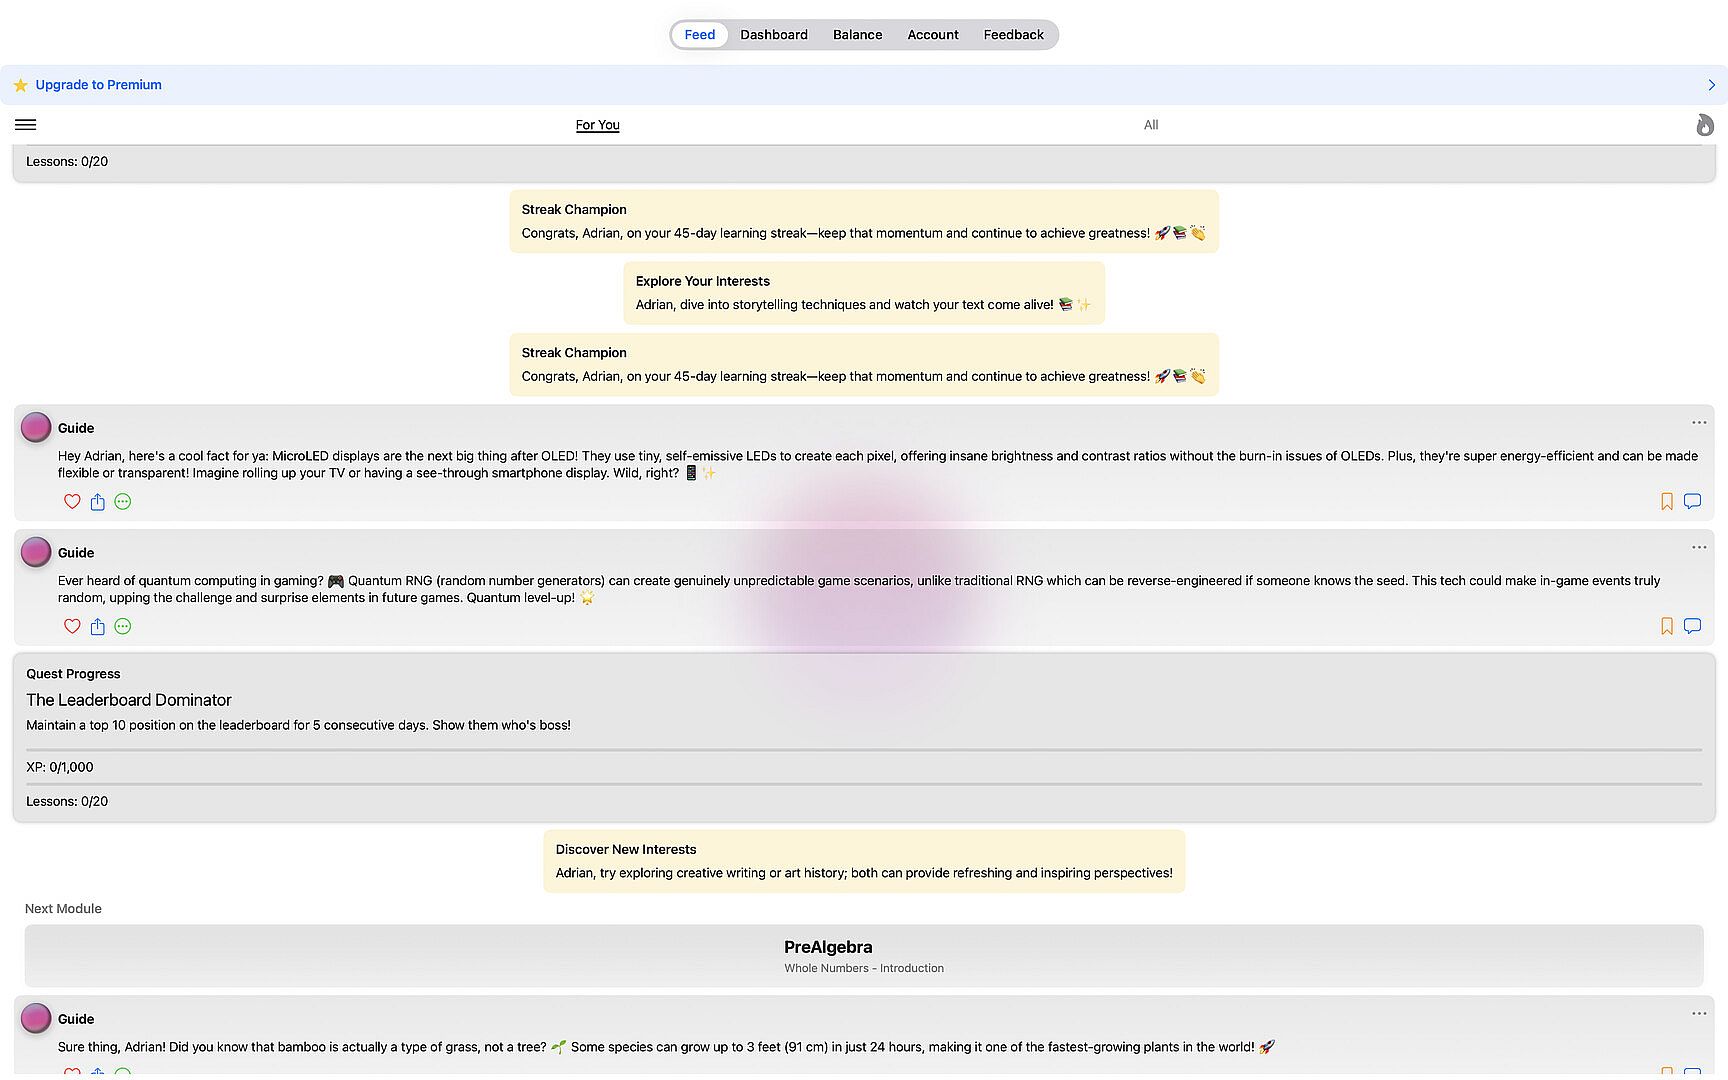The width and height of the screenshot is (1728, 1080).
Task: Click Whole Numbers - Introduction subtitle
Action: [864, 968]
